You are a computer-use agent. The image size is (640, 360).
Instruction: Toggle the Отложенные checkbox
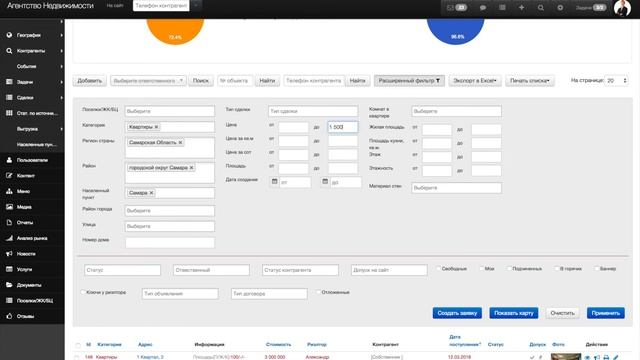pos(318,292)
